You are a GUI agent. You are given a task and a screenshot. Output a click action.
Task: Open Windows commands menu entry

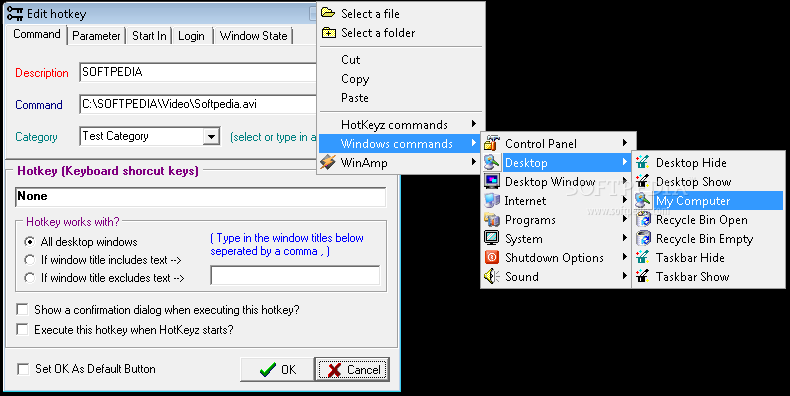point(400,144)
